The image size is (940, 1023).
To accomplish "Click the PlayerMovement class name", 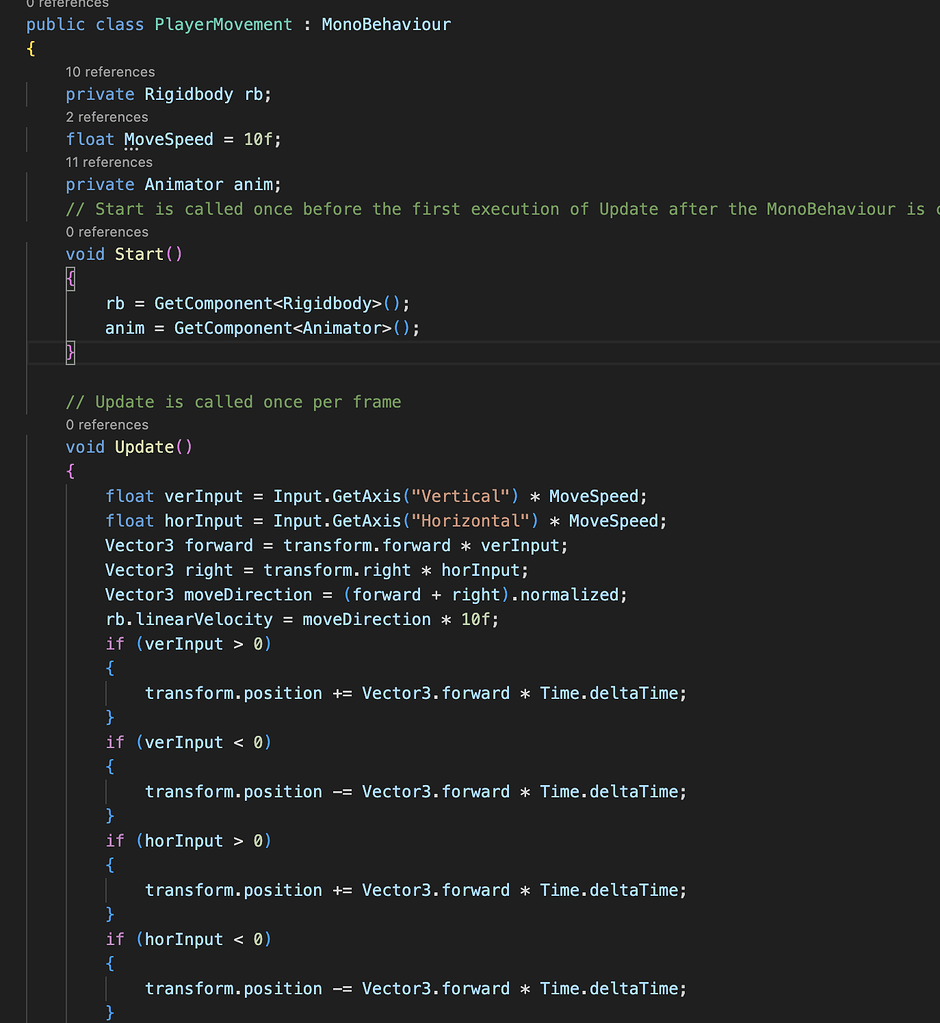I will point(223,24).
